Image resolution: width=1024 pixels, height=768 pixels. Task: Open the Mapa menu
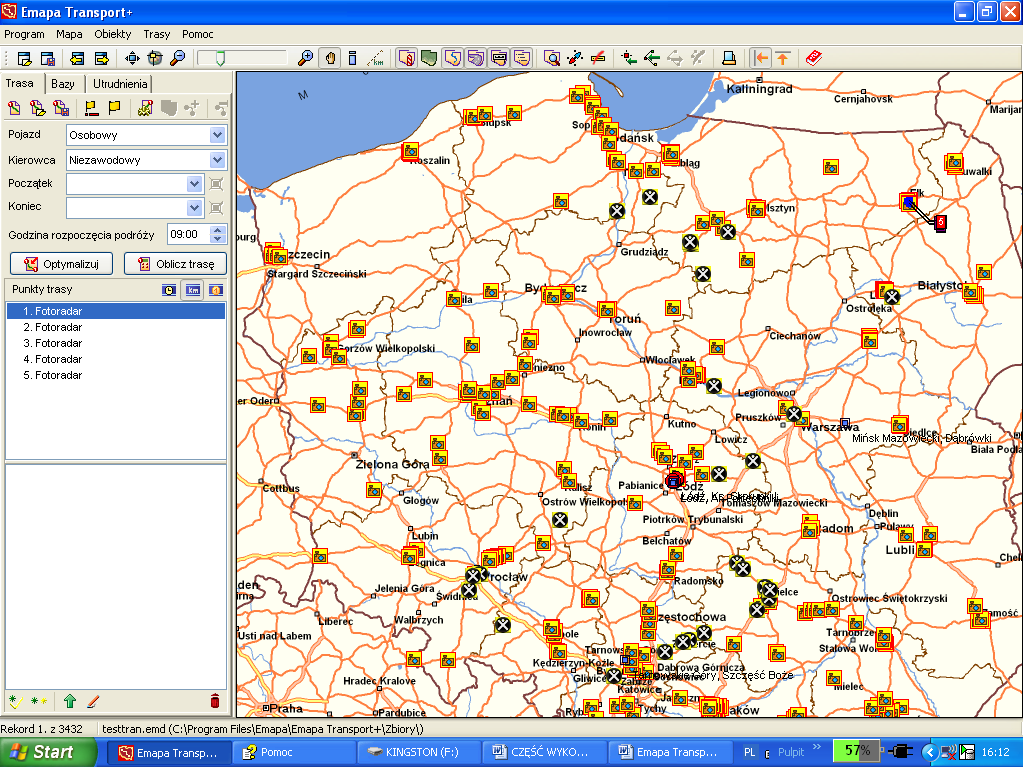tap(69, 34)
